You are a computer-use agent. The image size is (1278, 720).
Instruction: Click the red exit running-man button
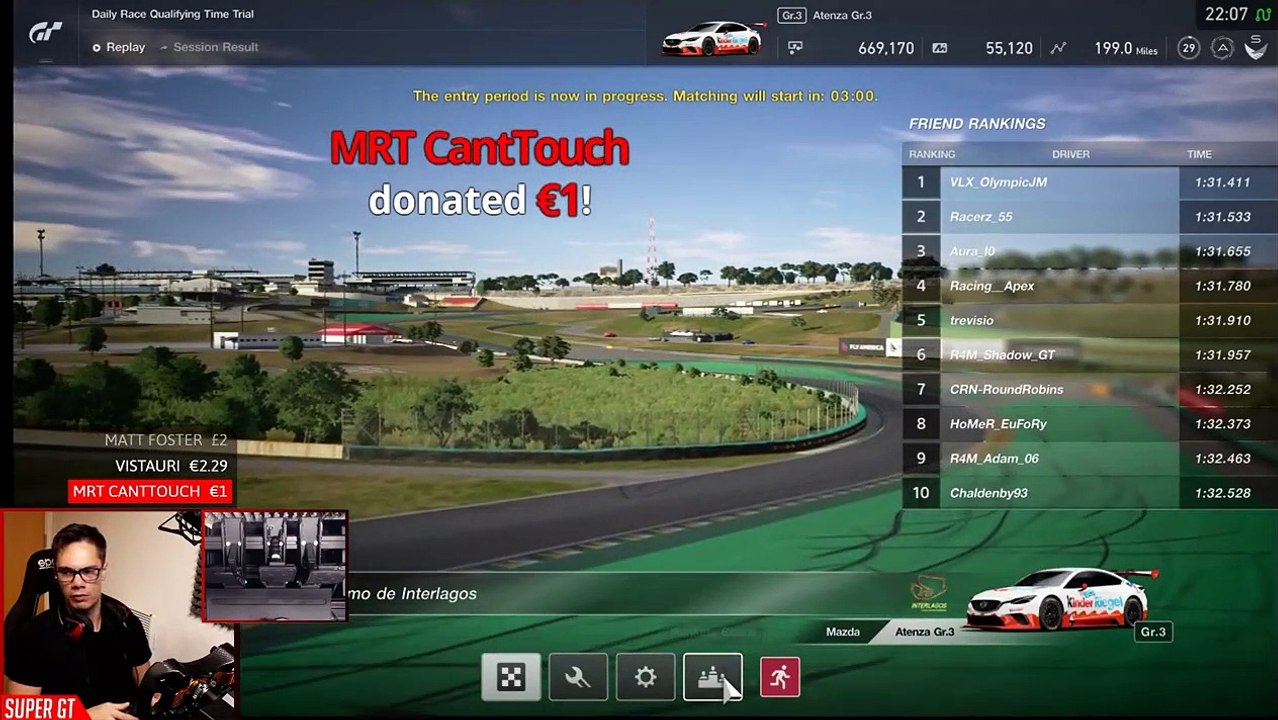(779, 677)
